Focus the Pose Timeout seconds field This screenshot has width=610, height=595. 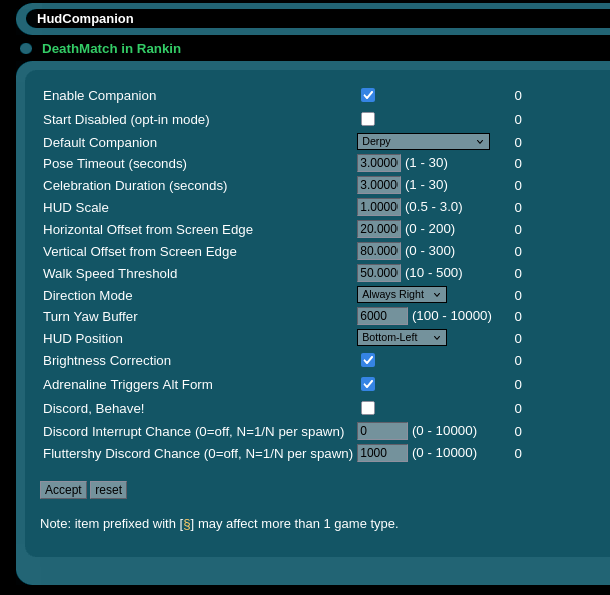tap(379, 163)
